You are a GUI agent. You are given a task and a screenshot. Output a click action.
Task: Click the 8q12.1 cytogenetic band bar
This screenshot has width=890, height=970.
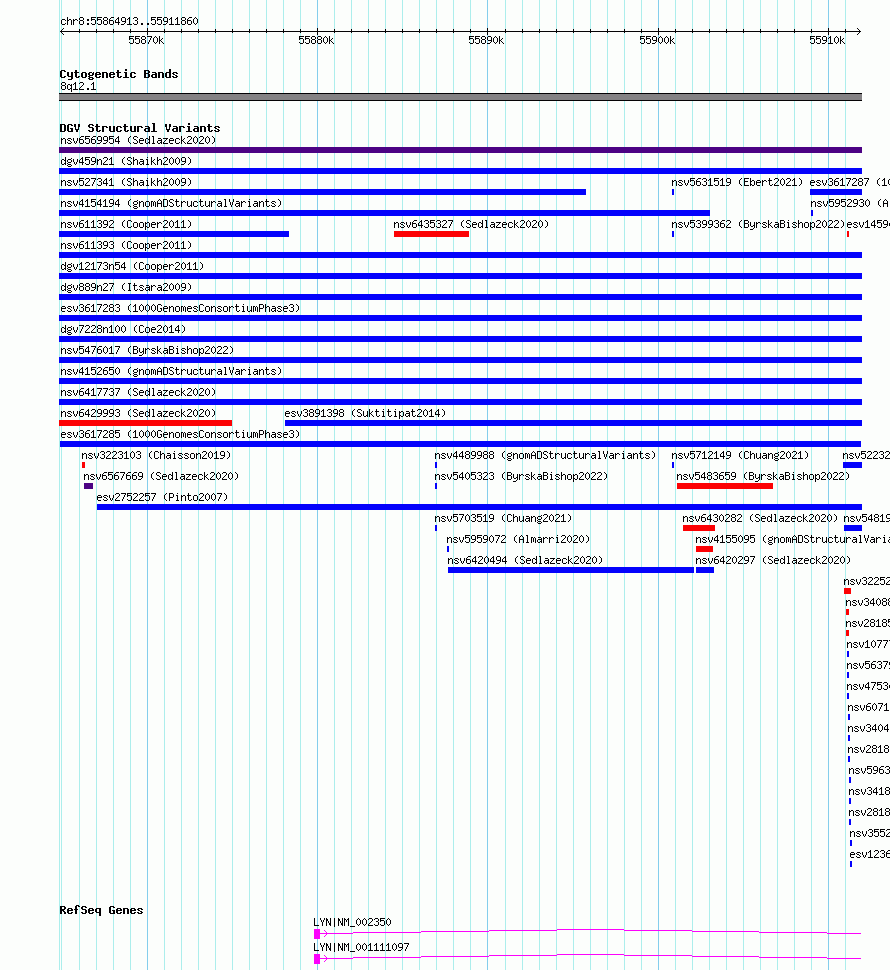pos(460,97)
